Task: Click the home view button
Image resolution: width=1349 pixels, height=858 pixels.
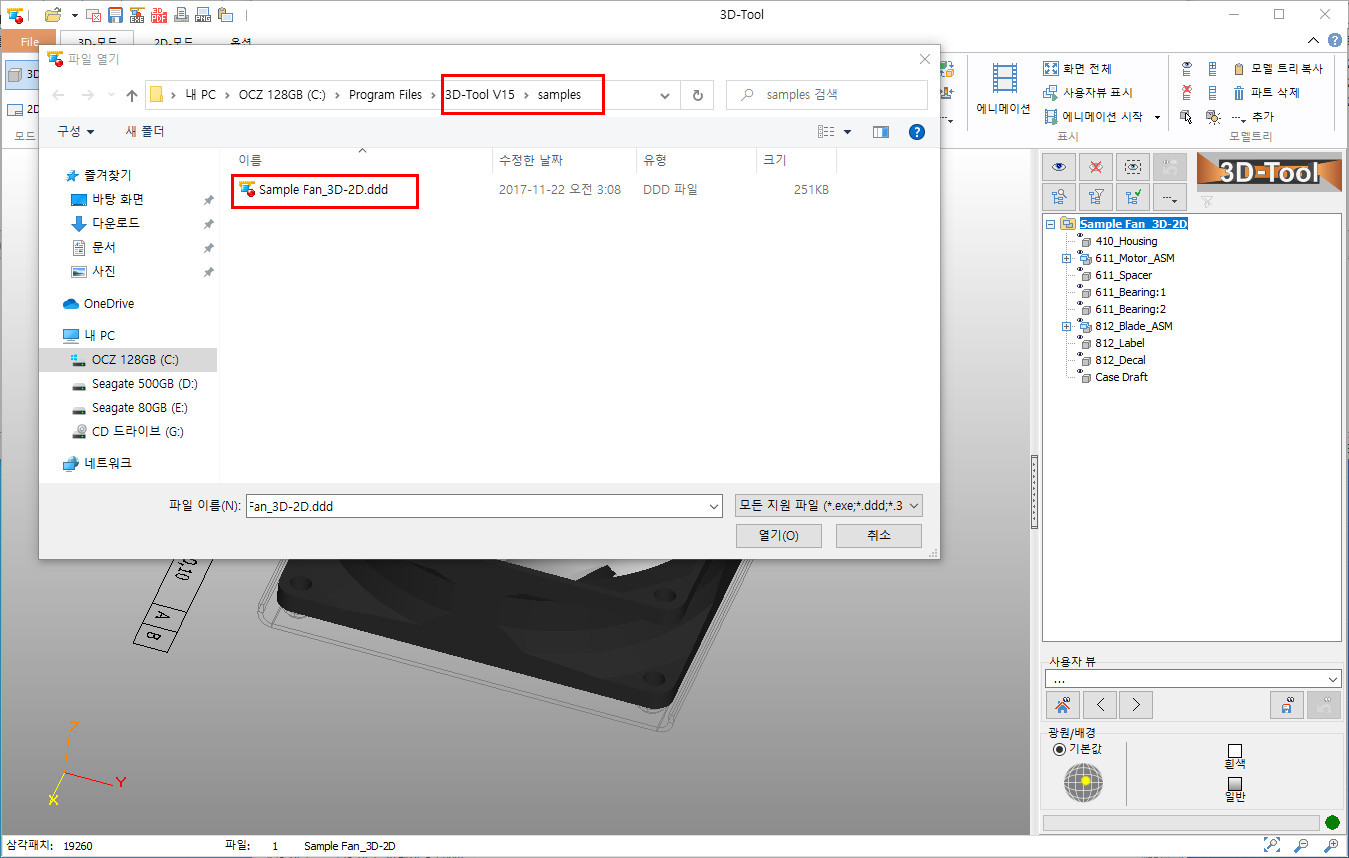Action: [1062, 704]
